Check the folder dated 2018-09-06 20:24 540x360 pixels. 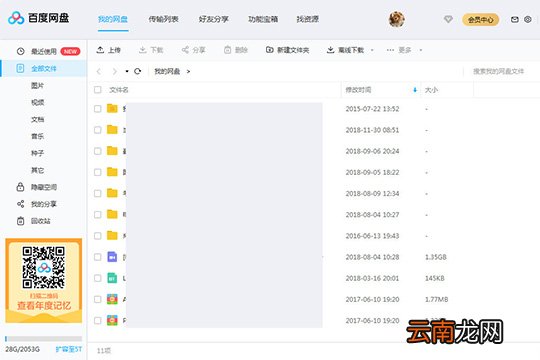[x=98, y=151]
